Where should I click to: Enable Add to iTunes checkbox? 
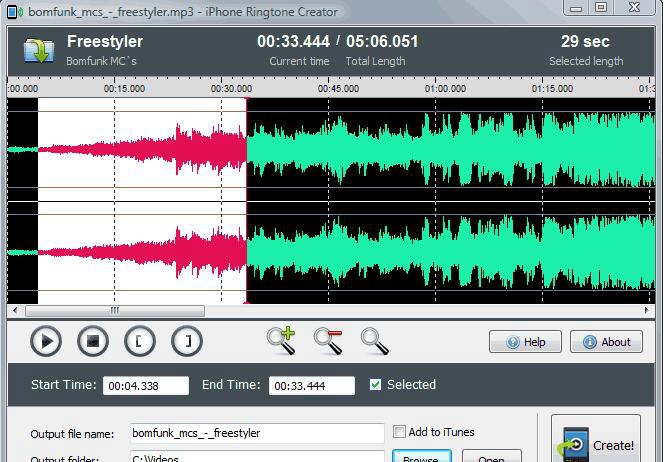(399, 432)
